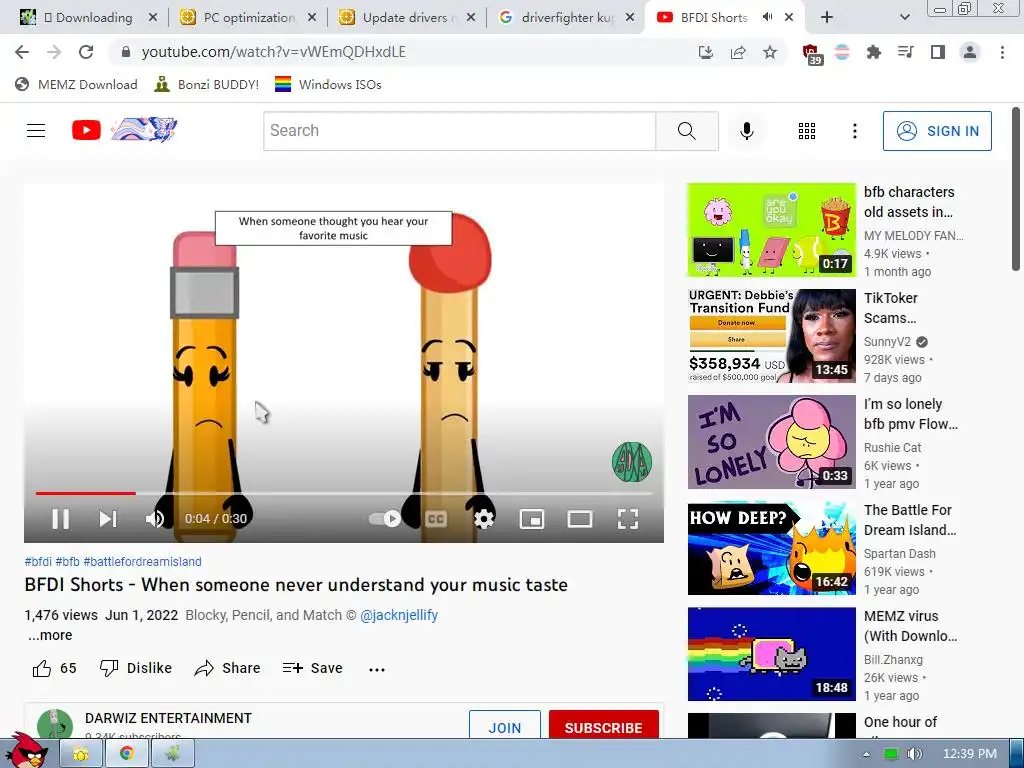Save the video to a playlist
This screenshot has height=768, width=1024.
coord(312,668)
